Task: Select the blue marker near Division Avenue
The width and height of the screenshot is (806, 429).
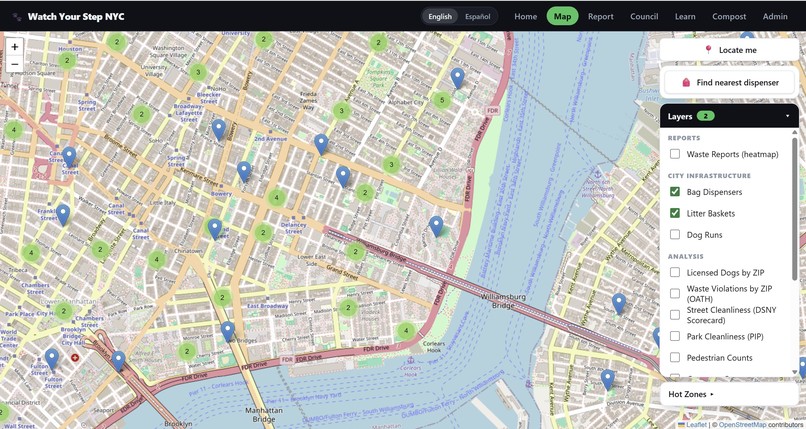Action: click(x=608, y=380)
